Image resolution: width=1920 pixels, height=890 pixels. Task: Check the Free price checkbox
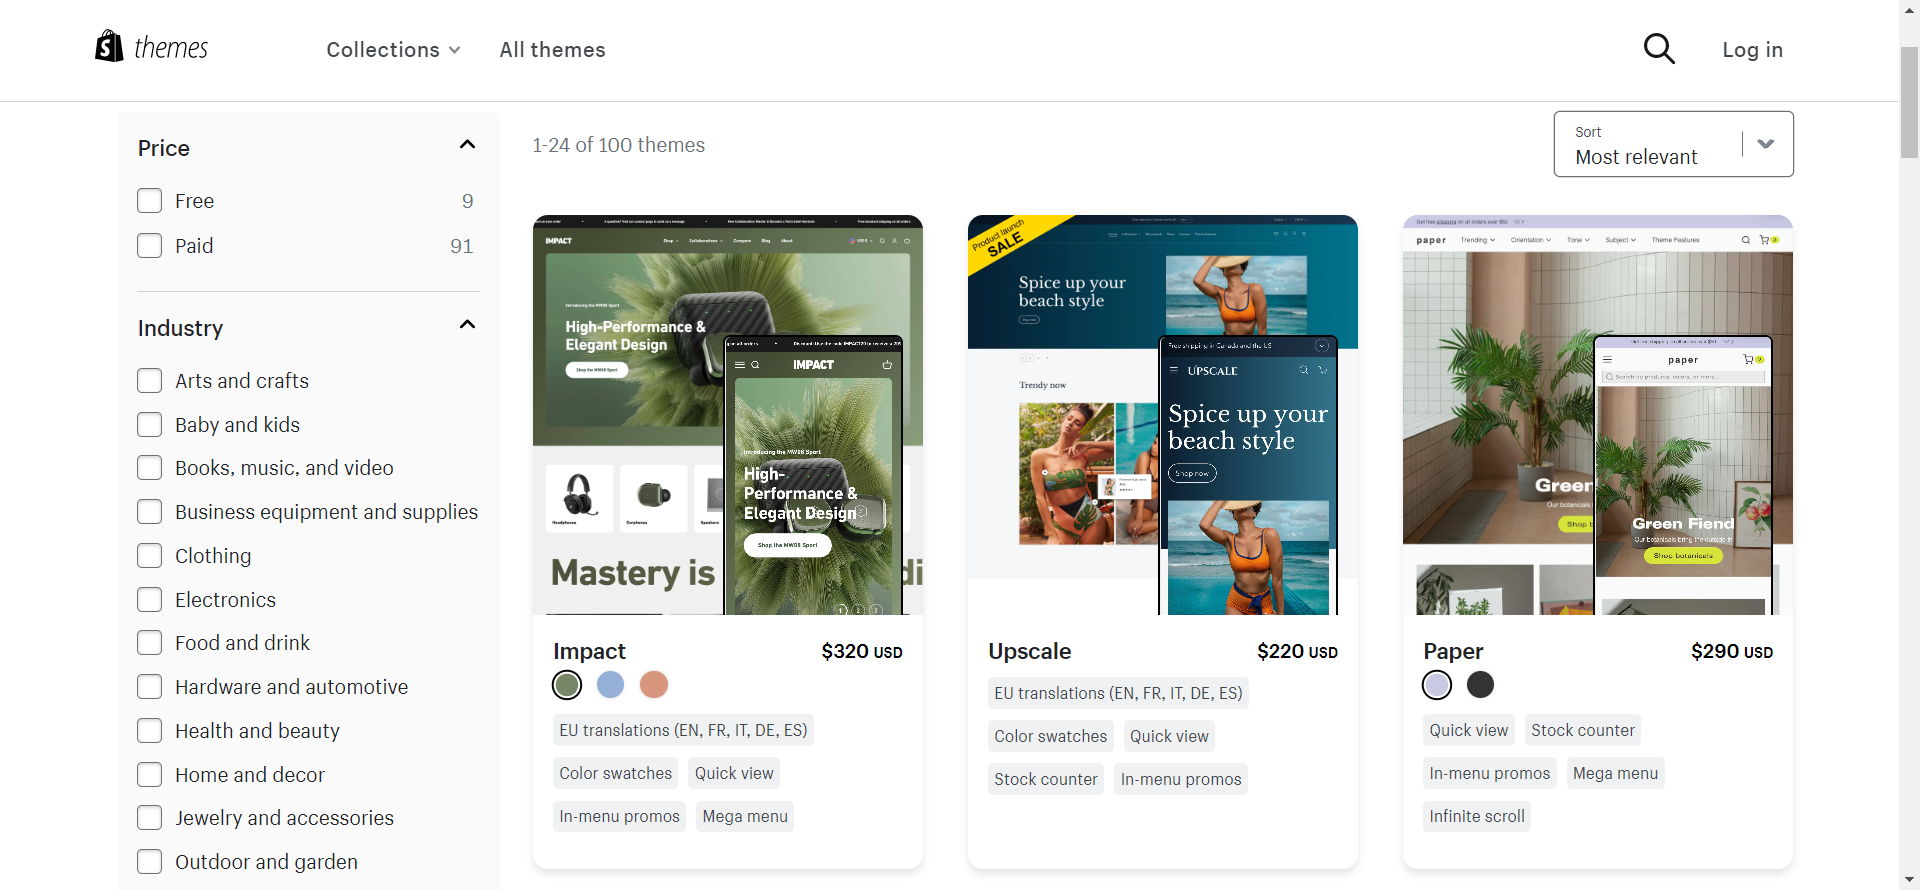tap(150, 201)
